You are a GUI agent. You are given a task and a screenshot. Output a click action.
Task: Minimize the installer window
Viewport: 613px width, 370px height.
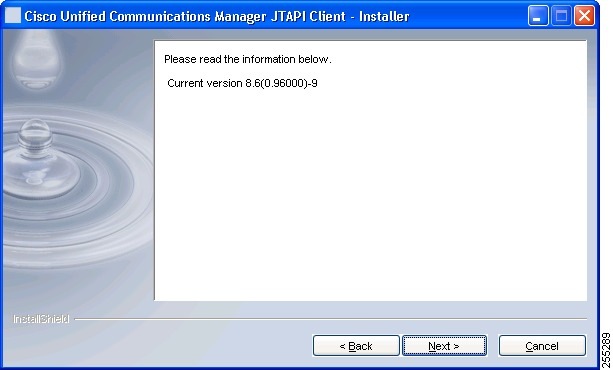pyautogui.click(x=538, y=16)
